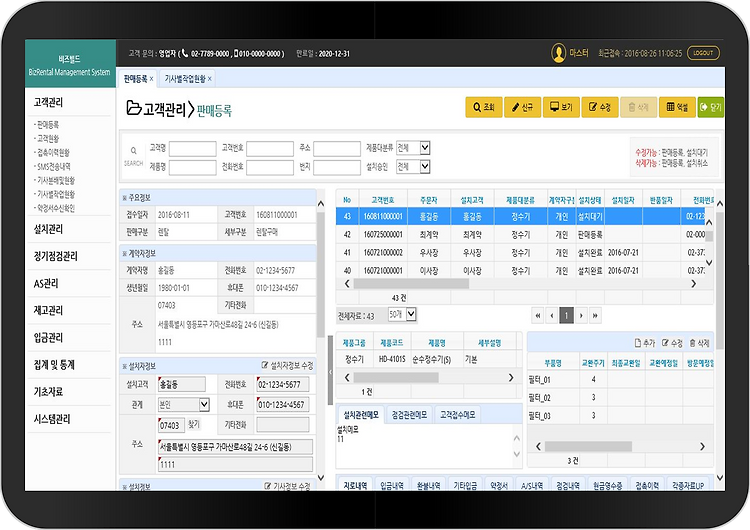Viewport: 750px width, 530px height.
Task: Open the 입금내역 bottom tab
Action: [392, 485]
